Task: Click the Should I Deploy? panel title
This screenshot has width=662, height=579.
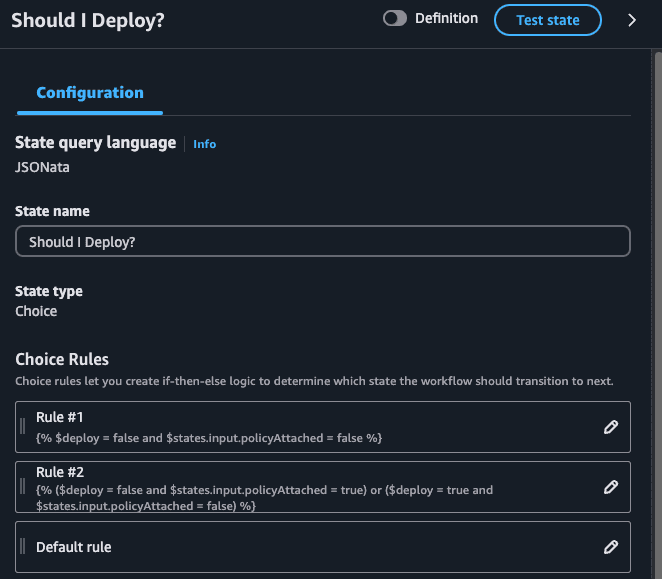Action: tap(88, 20)
